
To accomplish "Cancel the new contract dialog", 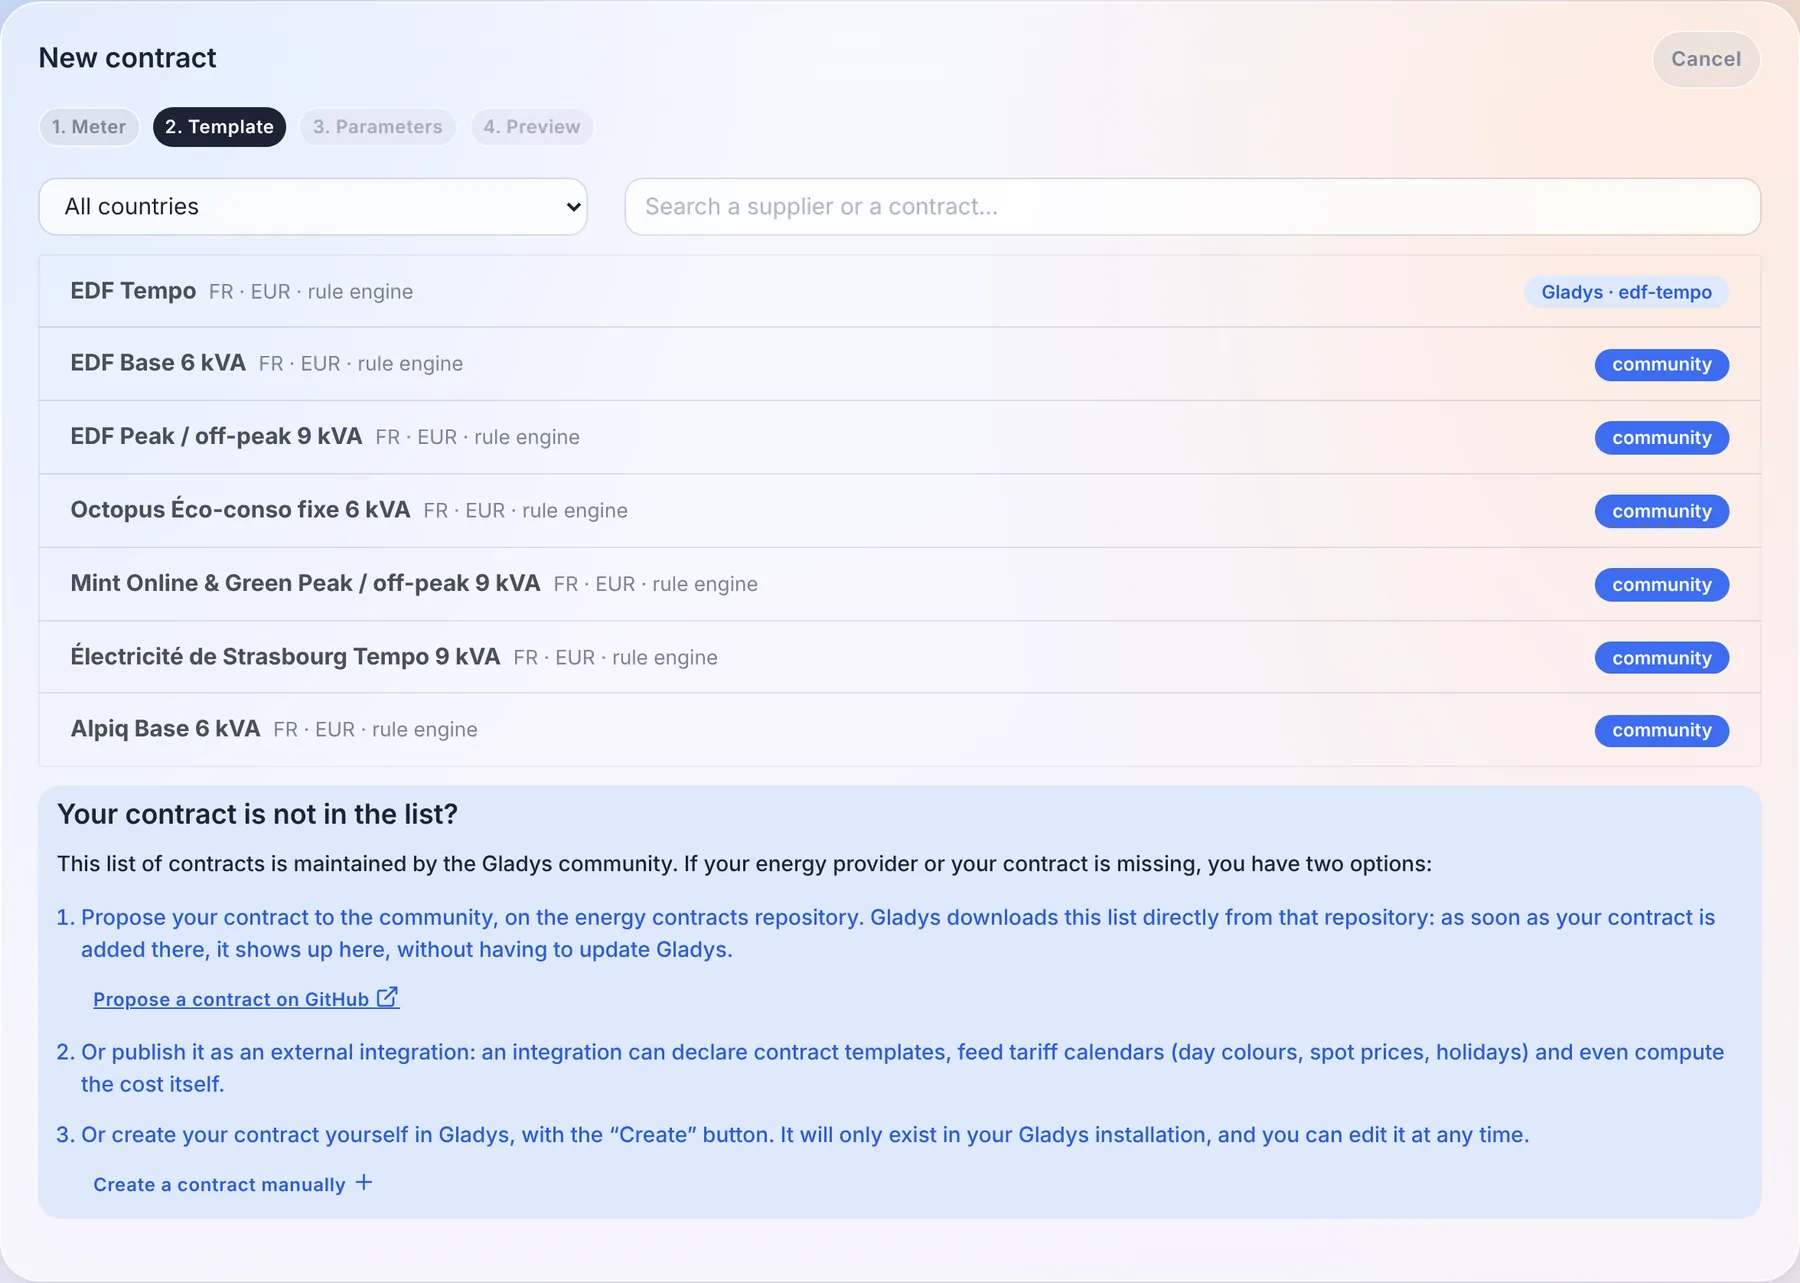I will 1706,59.
